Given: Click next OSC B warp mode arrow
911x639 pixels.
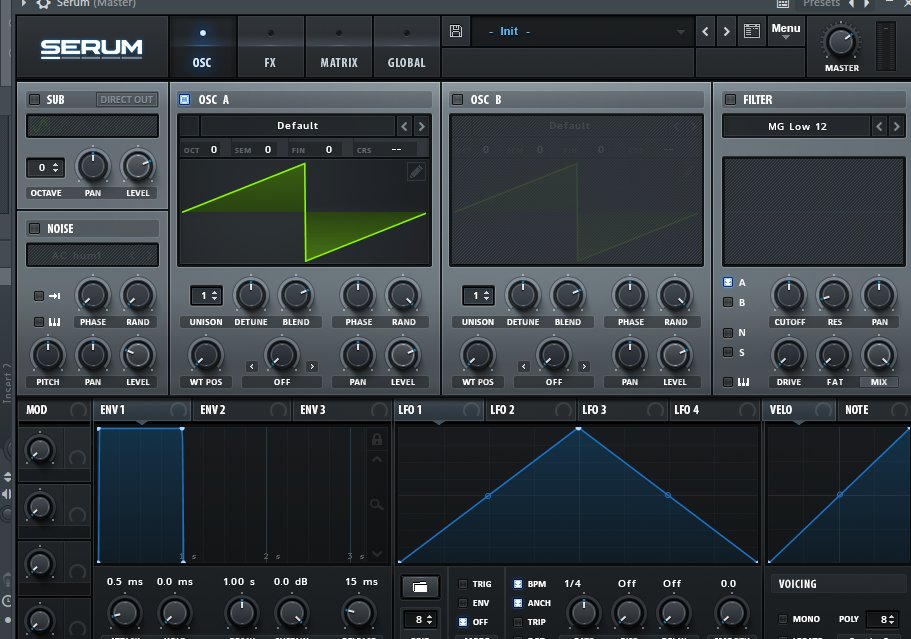Looking at the screenshot, I should click(x=584, y=367).
